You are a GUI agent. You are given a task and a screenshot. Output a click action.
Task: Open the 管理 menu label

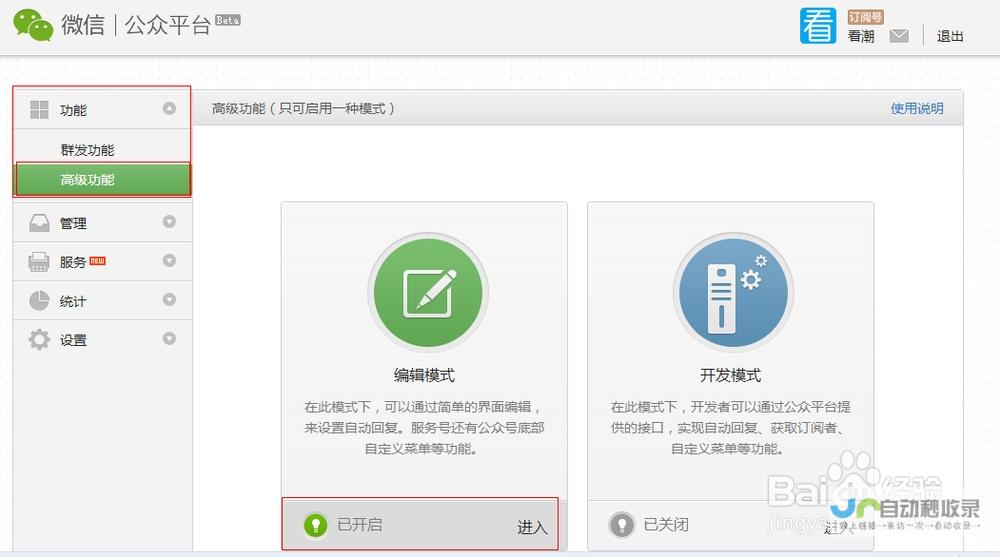73,223
